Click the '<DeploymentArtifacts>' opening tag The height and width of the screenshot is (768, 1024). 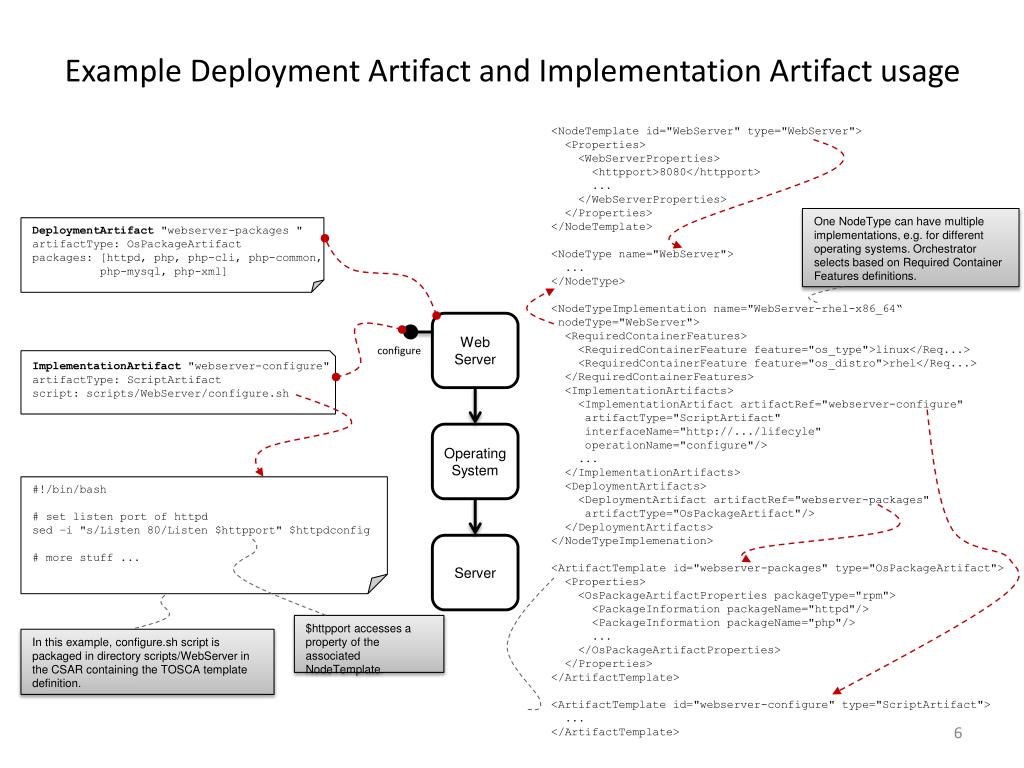pyautogui.click(x=635, y=487)
